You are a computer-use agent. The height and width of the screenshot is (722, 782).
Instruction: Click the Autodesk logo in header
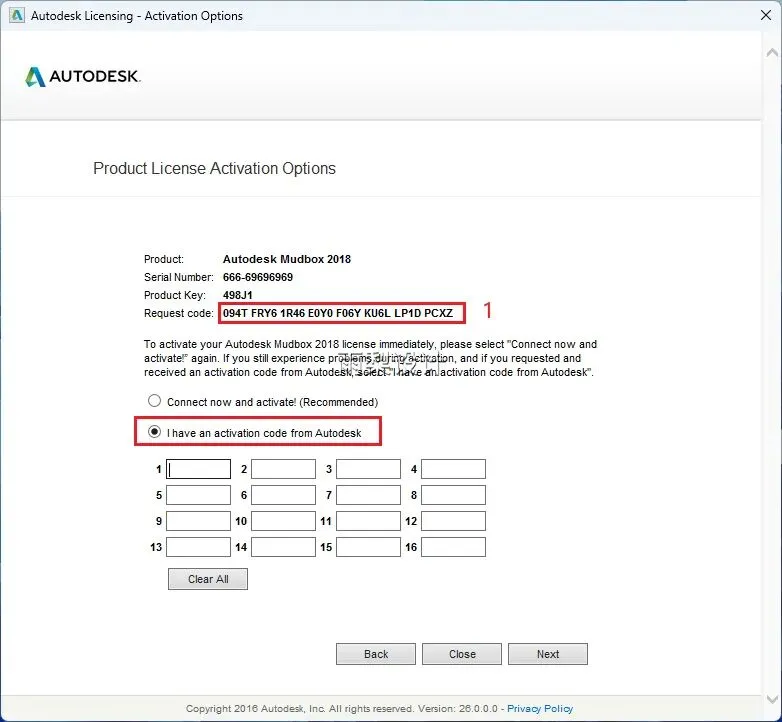pos(83,76)
